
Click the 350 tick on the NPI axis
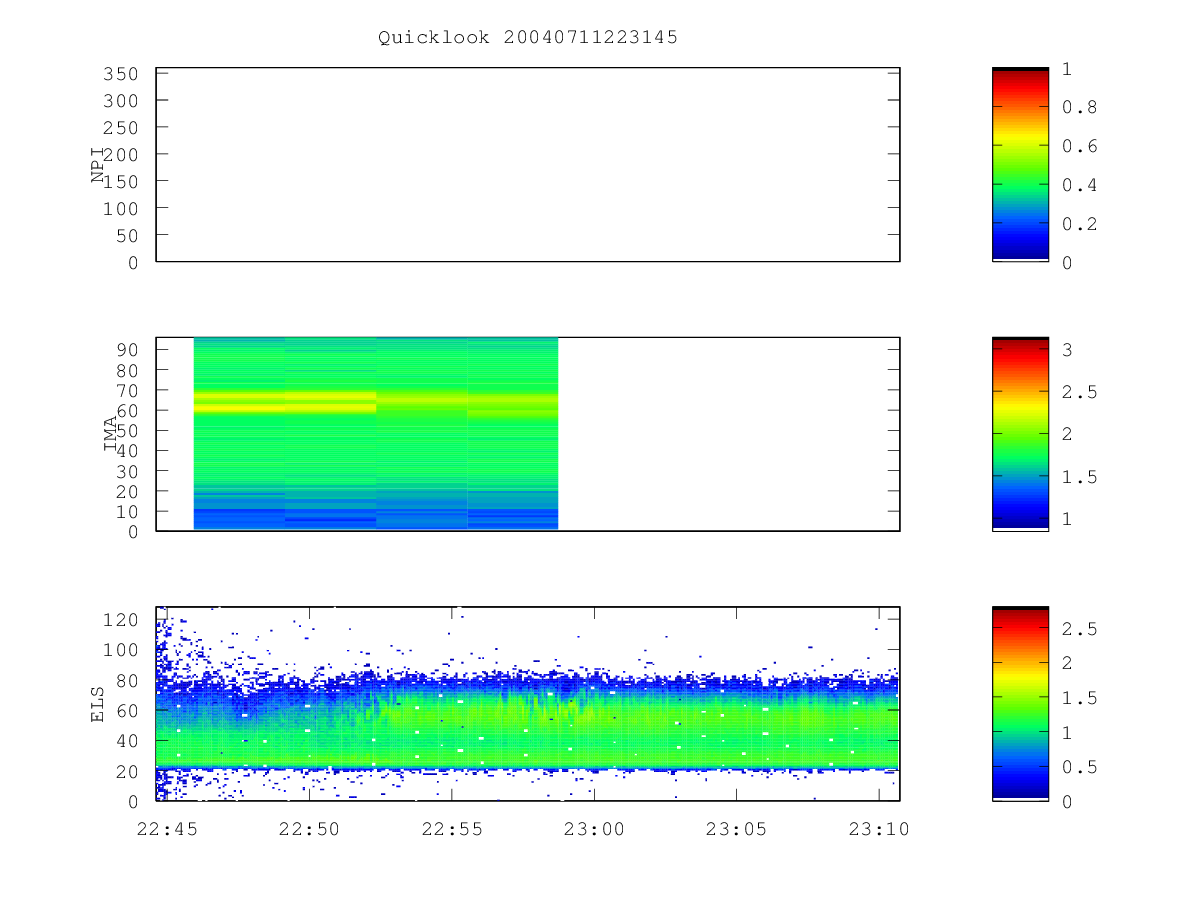121,74
